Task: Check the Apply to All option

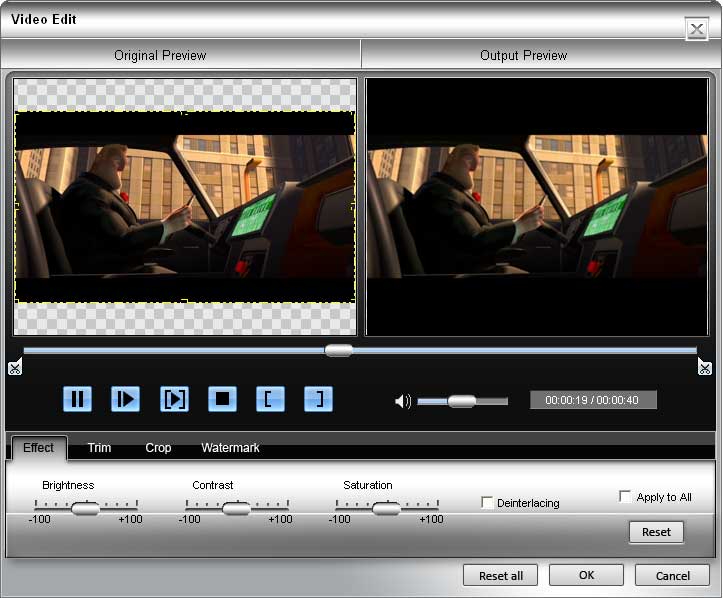Action: pyautogui.click(x=625, y=497)
